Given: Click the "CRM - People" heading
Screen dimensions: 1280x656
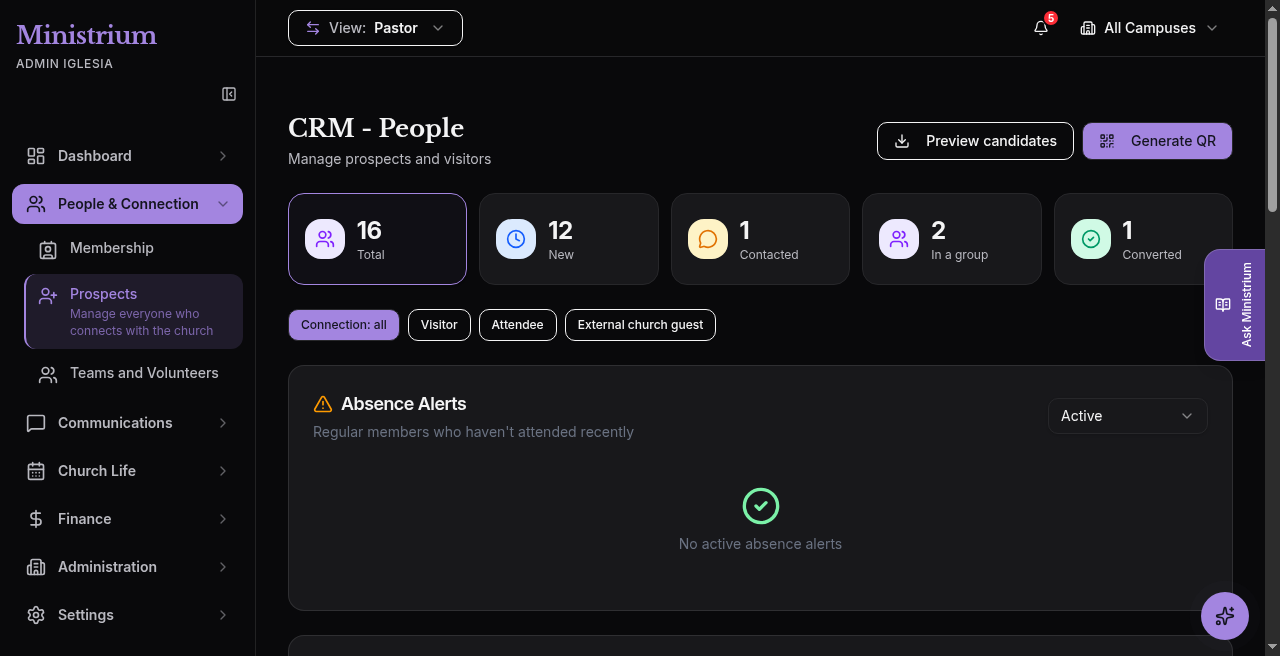Looking at the screenshot, I should pos(376,128).
